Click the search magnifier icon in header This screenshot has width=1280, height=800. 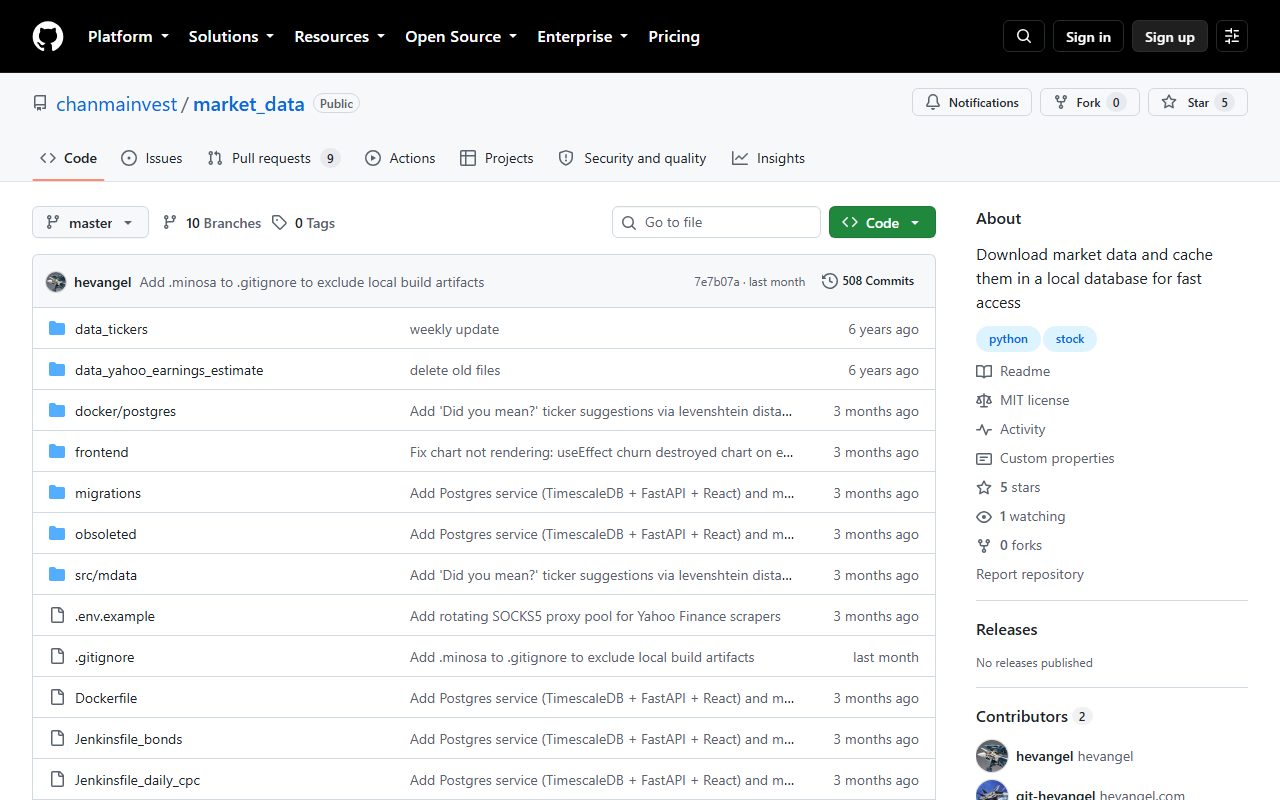pyautogui.click(x=1024, y=37)
